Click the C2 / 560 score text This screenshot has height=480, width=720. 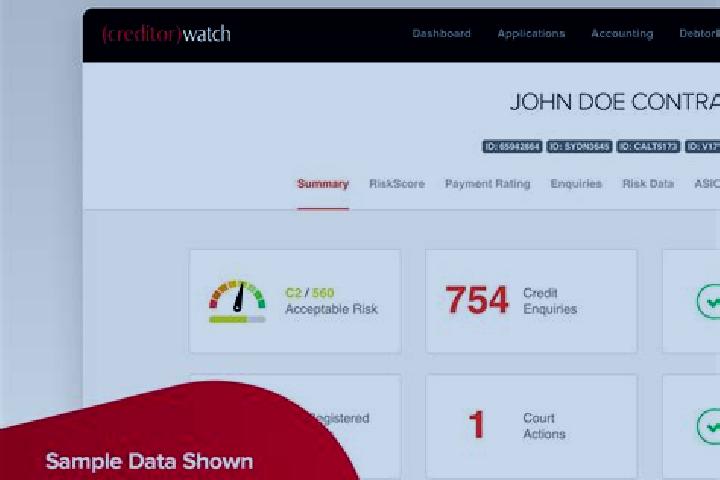click(x=309, y=293)
